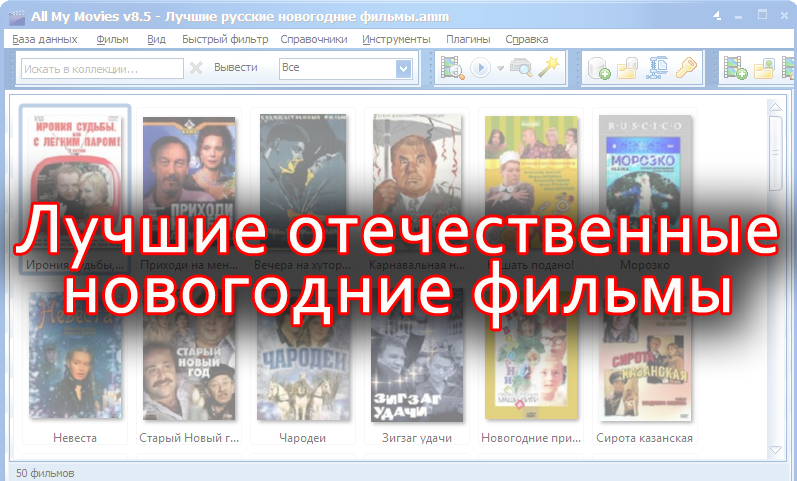Image resolution: width=797 pixels, height=481 pixels.
Task: Open the "Справочники" menu
Action: tap(314, 39)
